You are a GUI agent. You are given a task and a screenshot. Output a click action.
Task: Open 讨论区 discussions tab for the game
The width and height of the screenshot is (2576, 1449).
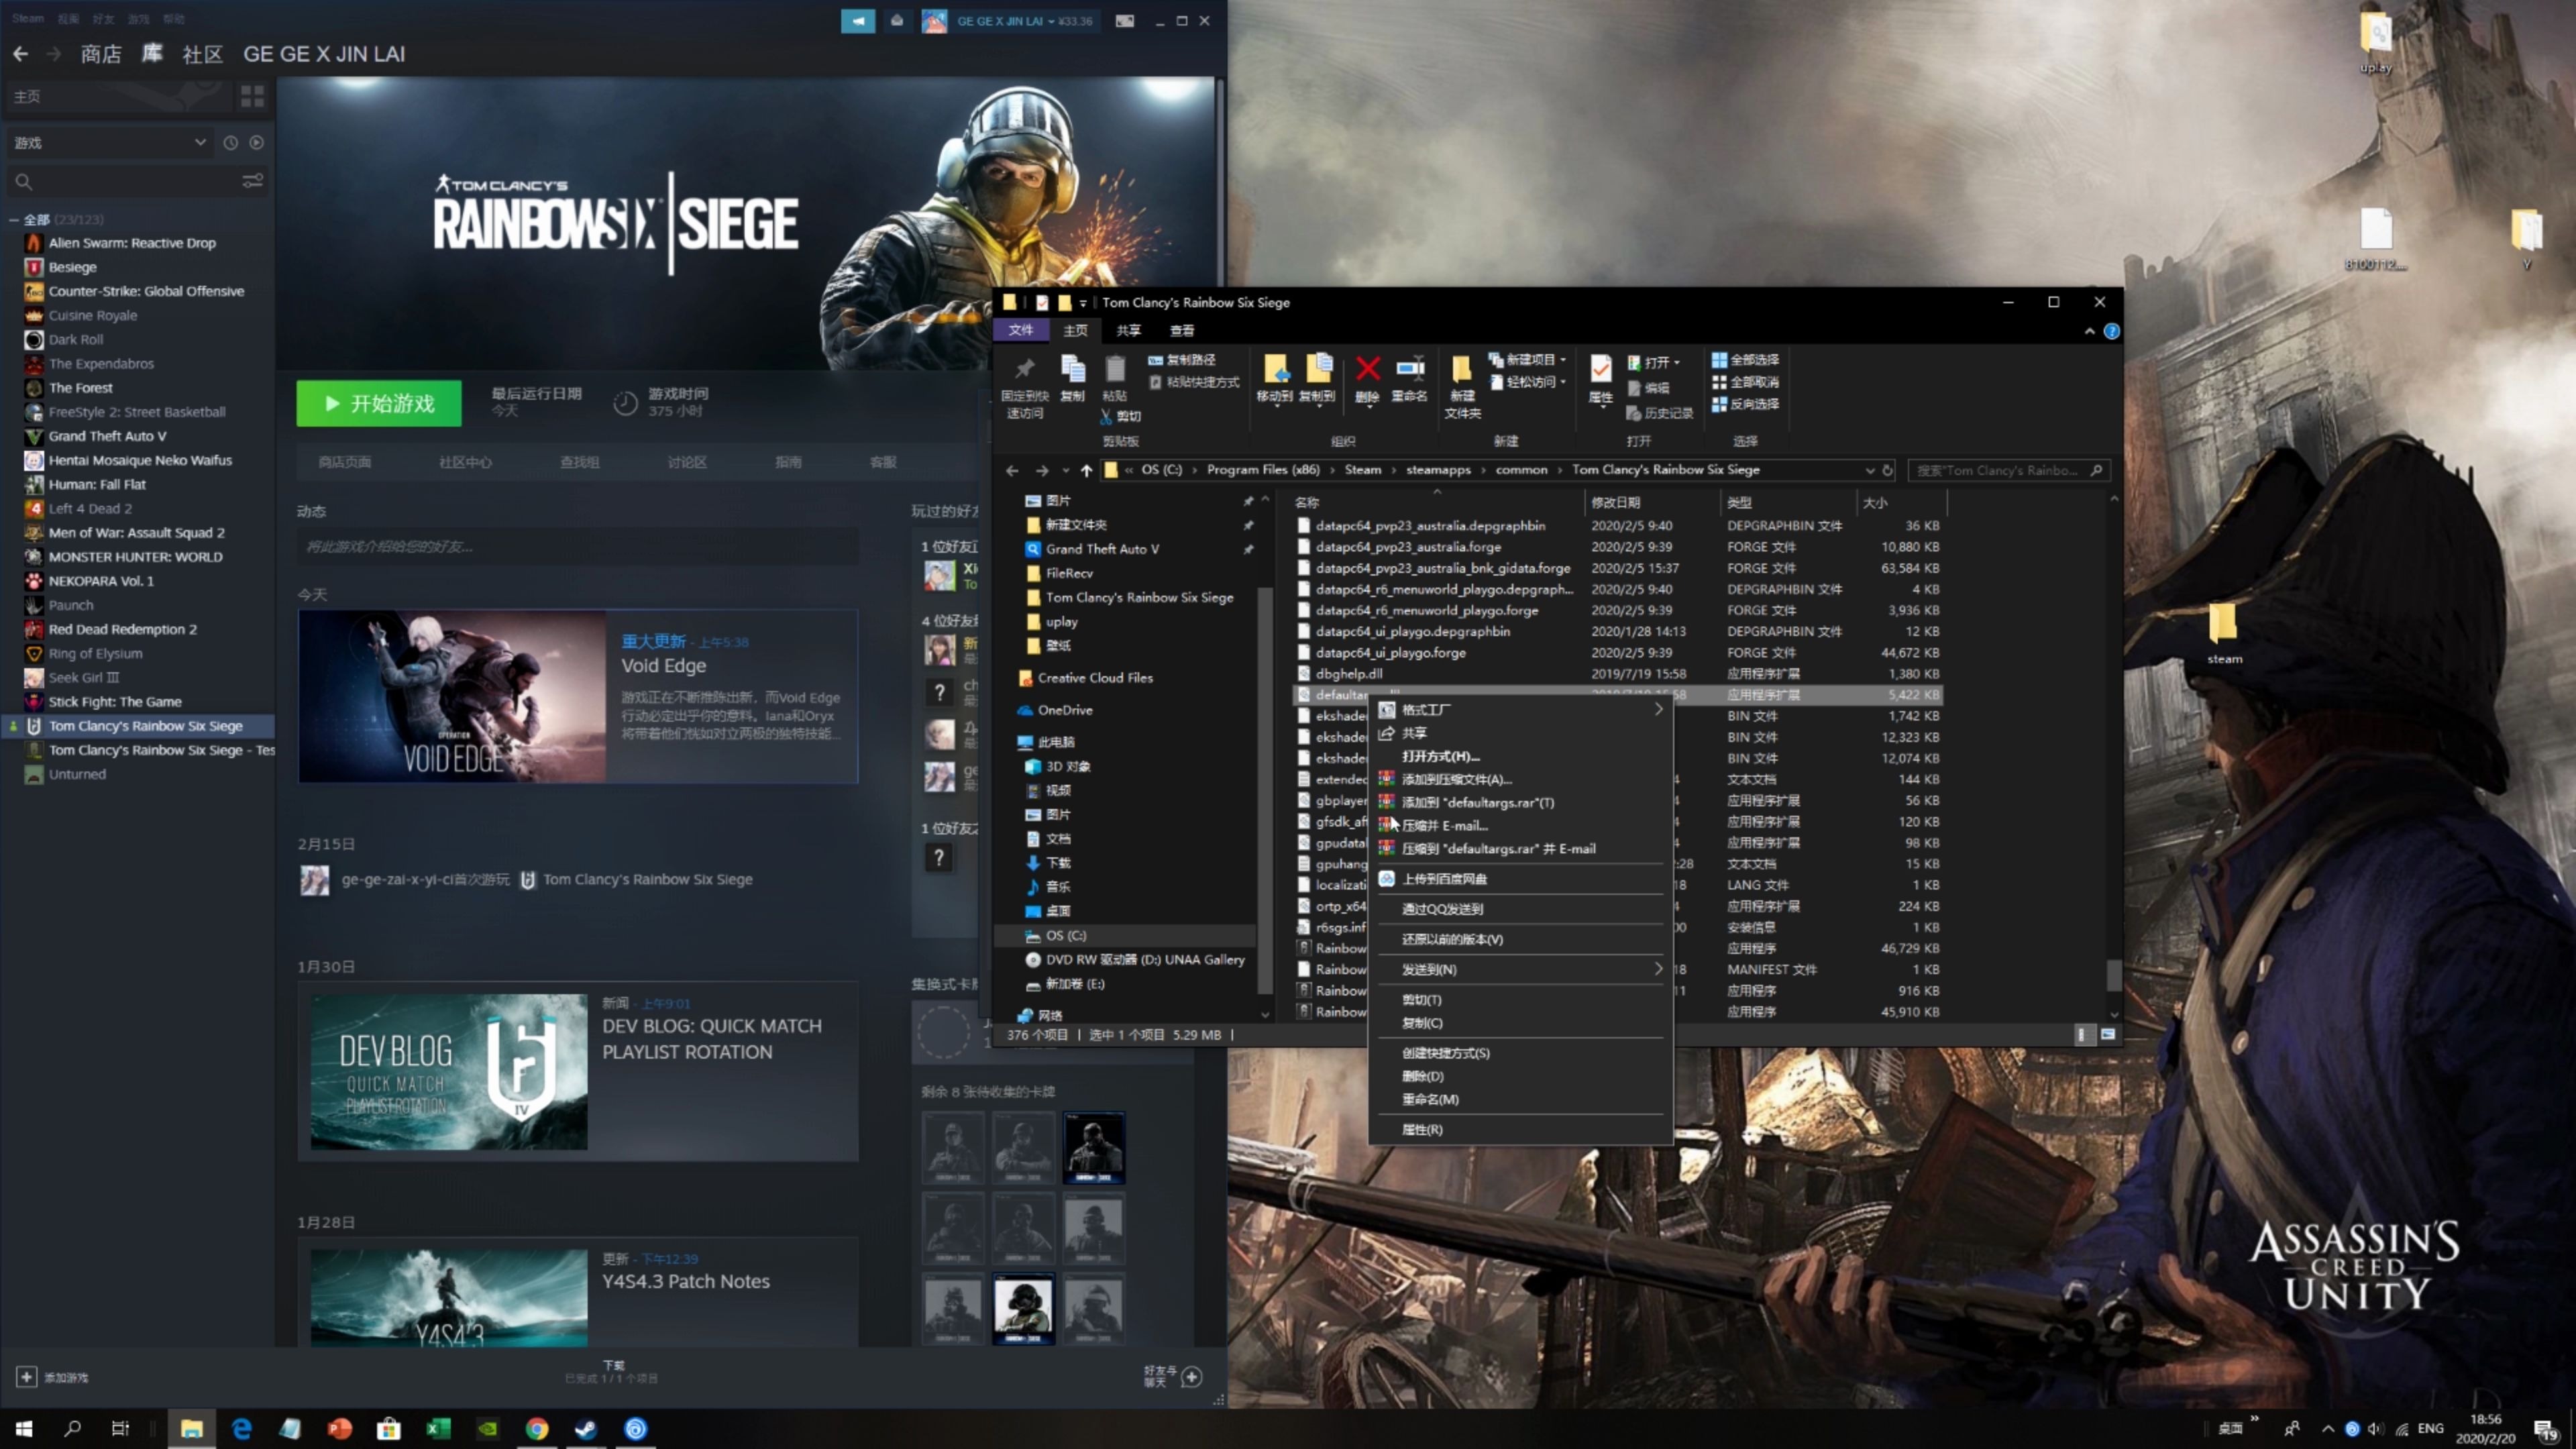point(687,462)
